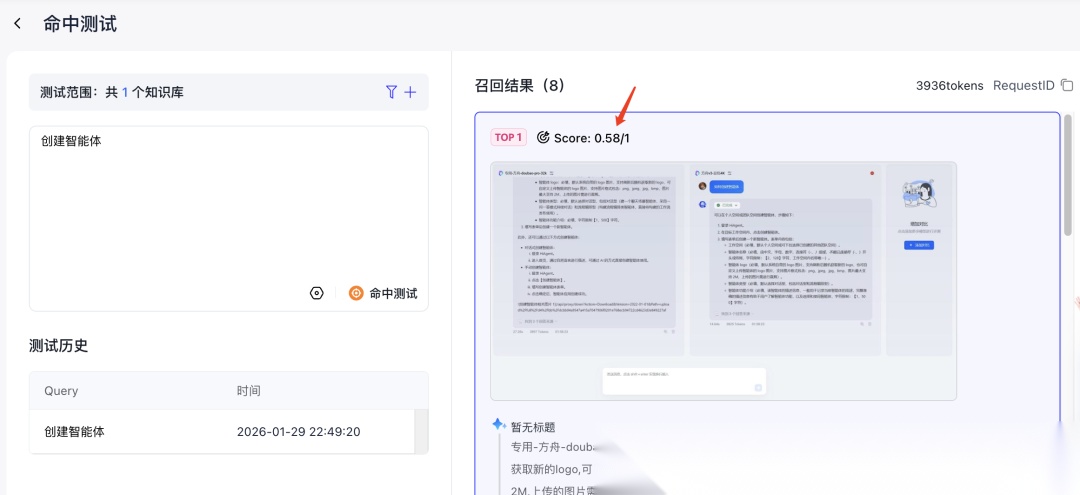Click the history time 2026-01-29 22:49:20
Viewport: 1080px width, 495px height.
(x=298, y=432)
